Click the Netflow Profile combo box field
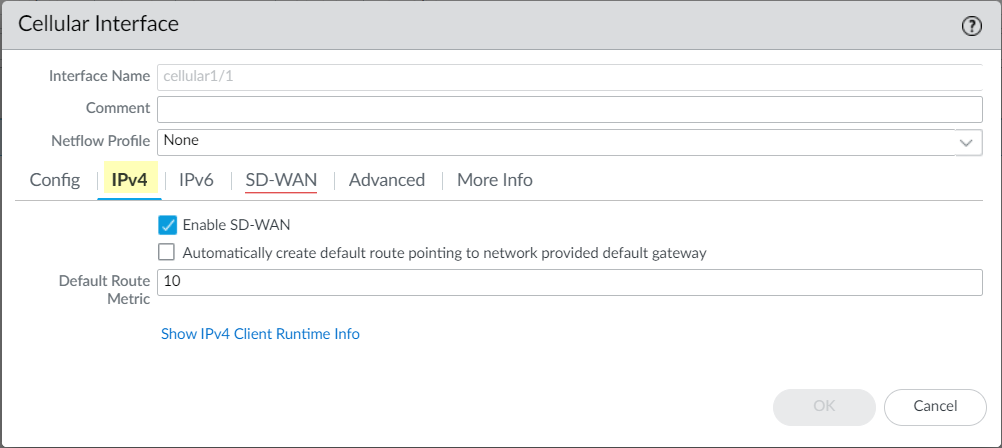Screen dimensions: 1002x448 coord(555,141)
